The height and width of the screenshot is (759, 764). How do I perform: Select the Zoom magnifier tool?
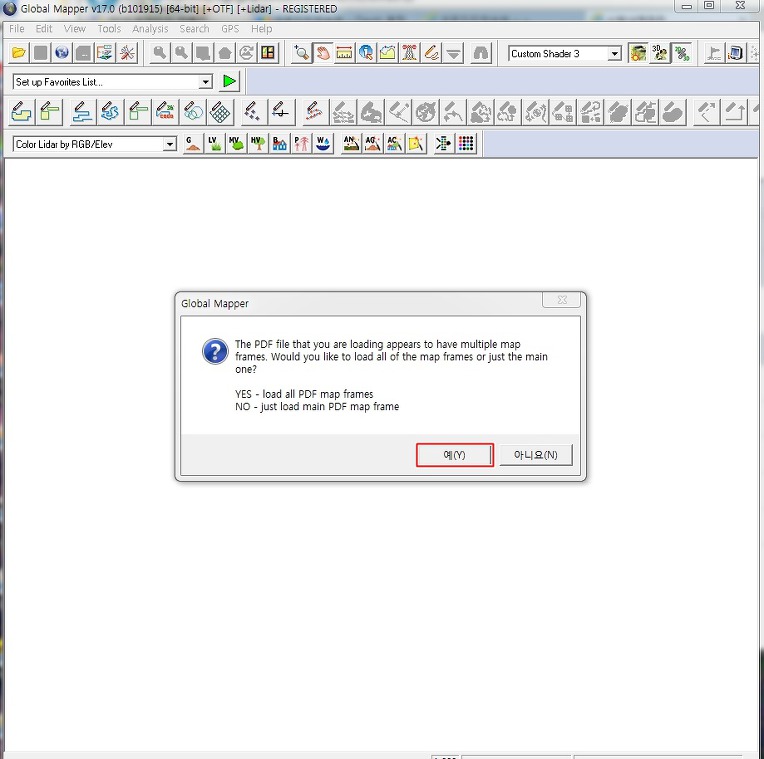click(x=301, y=53)
